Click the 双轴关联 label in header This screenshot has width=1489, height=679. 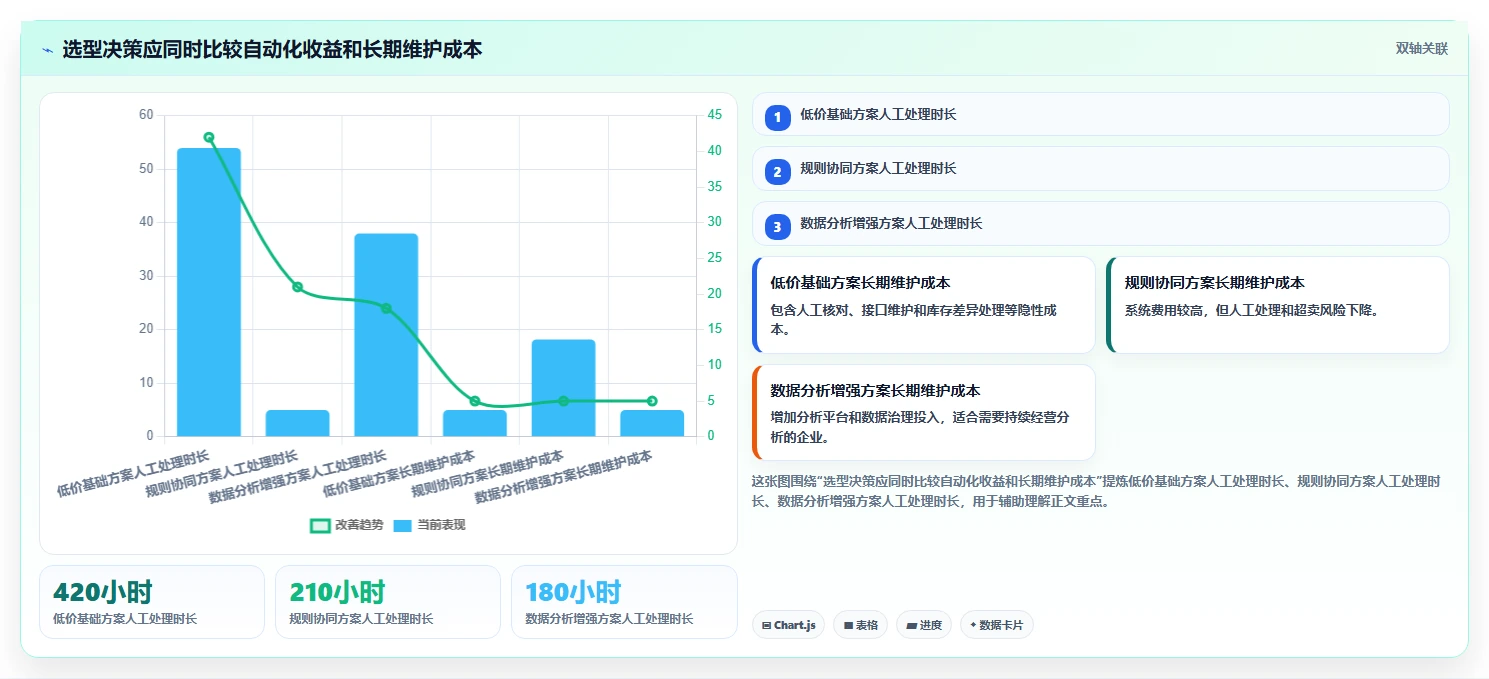pyautogui.click(x=1421, y=49)
